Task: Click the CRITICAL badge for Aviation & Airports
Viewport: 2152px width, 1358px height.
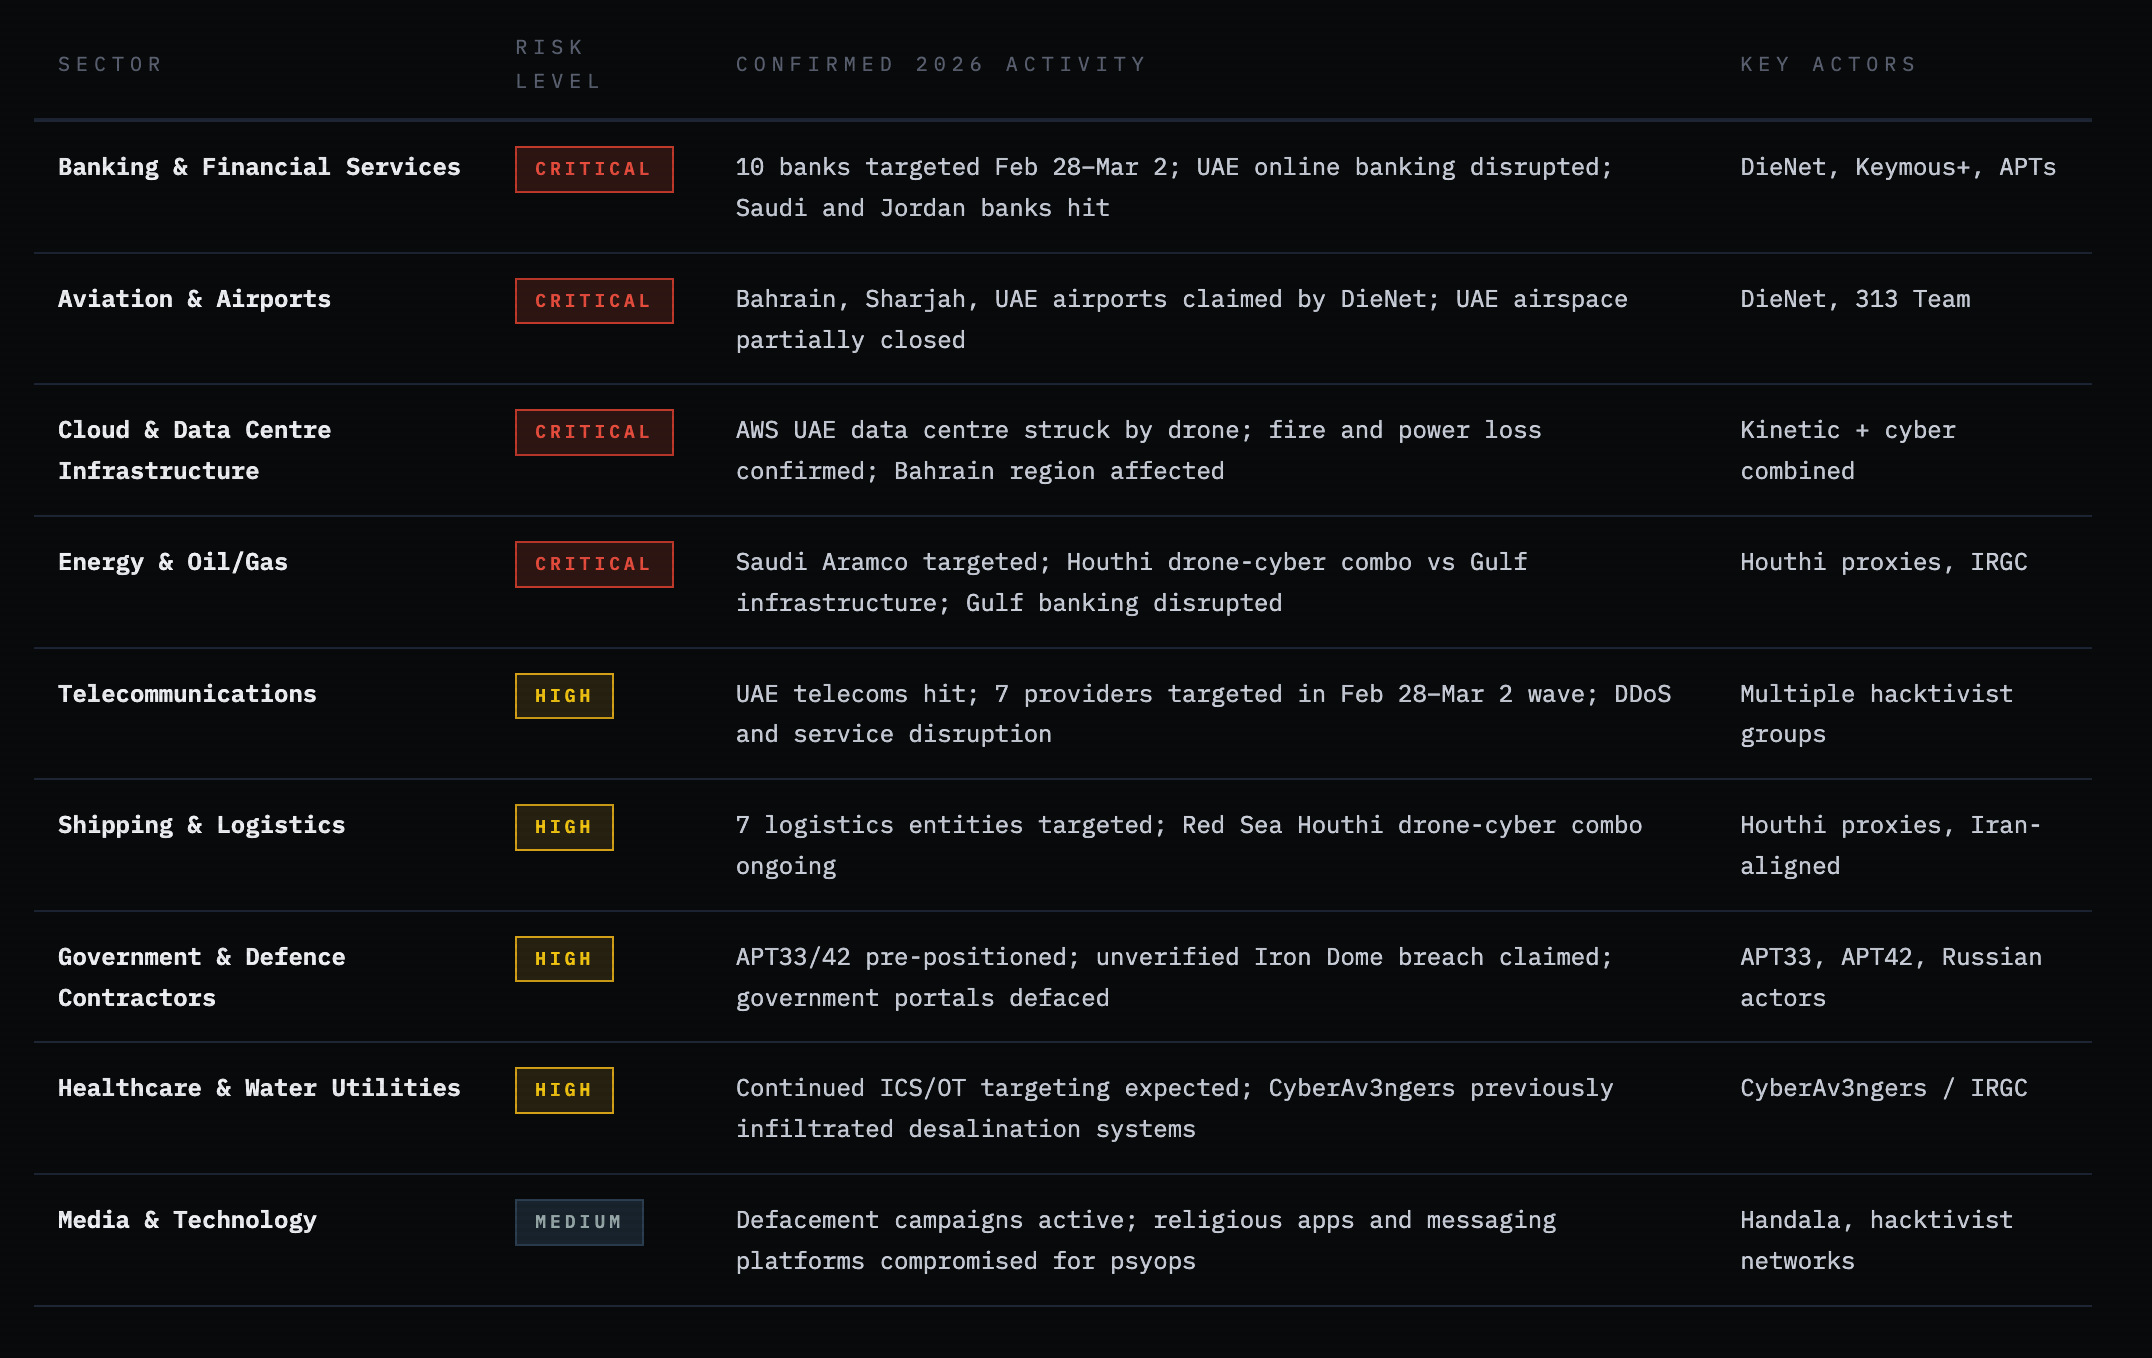Action: click(x=594, y=301)
